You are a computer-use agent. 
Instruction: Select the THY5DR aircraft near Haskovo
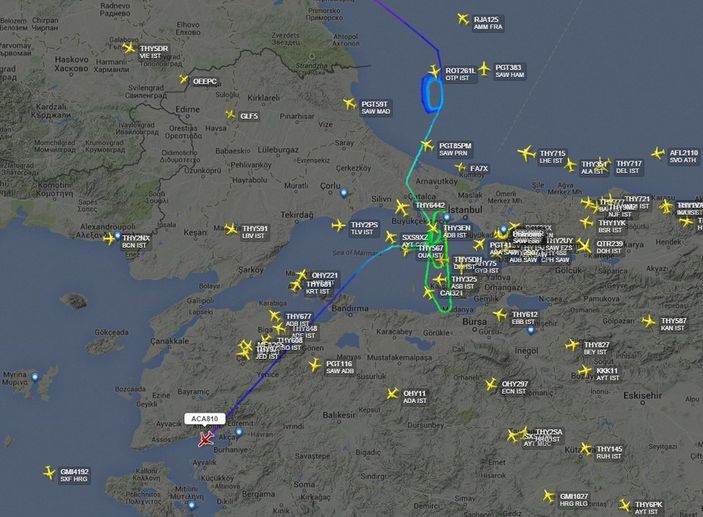(129, 48)
